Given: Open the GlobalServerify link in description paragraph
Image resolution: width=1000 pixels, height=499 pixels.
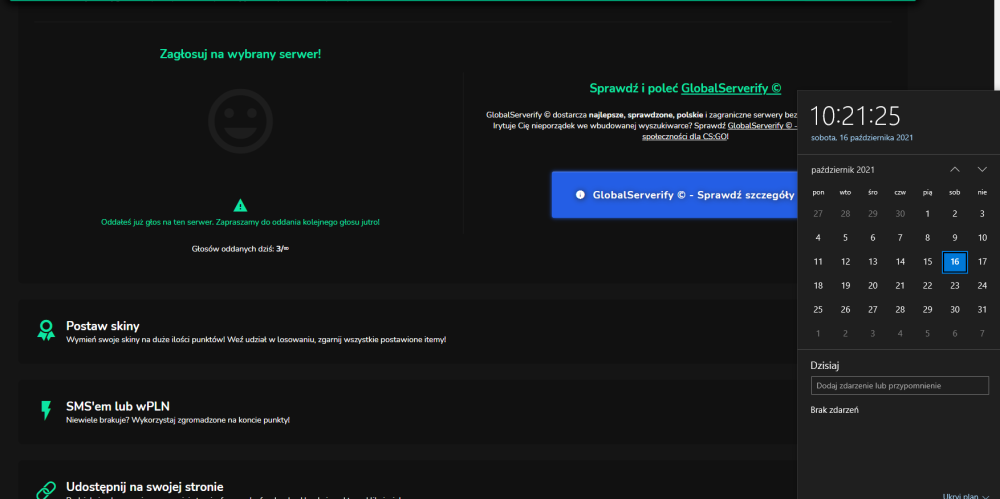Looking at the screenshot, I should point(762,126).
